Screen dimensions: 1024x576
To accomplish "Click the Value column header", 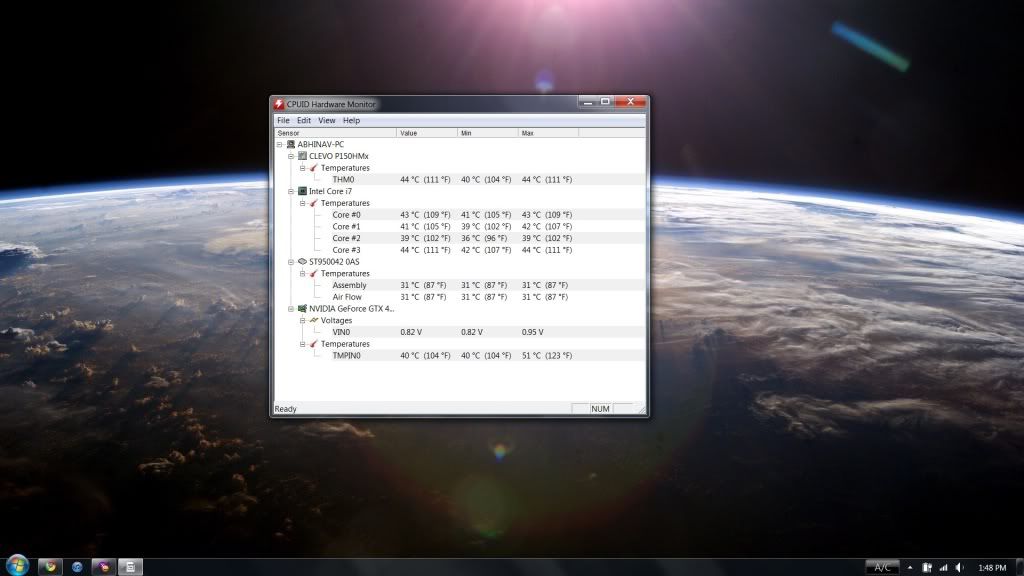I will click(427, 133).
